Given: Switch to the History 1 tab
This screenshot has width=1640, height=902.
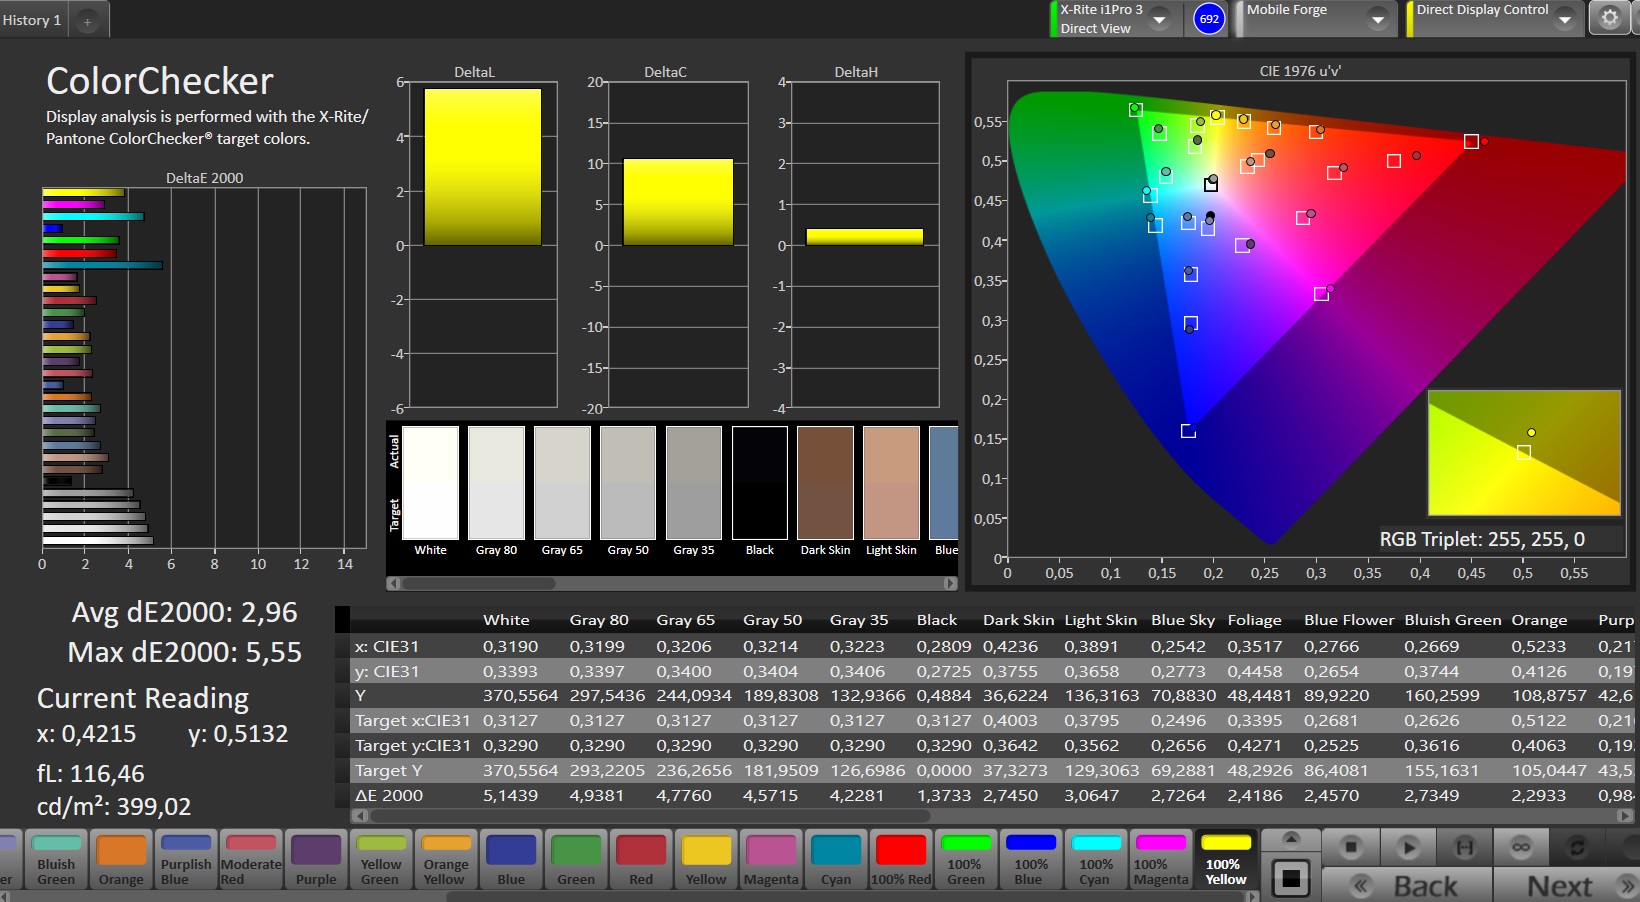Looking at the screenshot, I should click(x=32, y=20).
